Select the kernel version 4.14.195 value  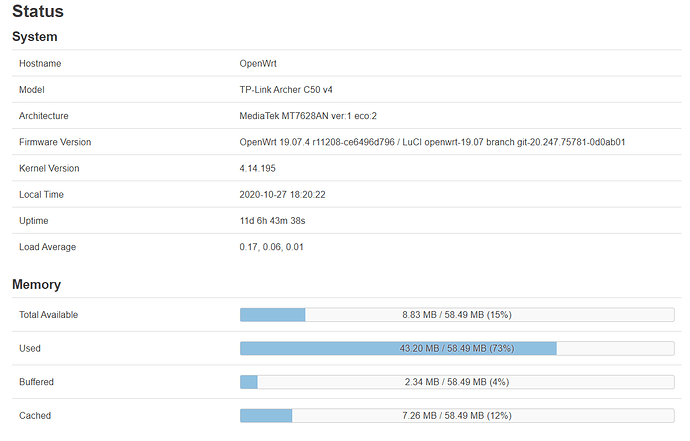point(257,168)
